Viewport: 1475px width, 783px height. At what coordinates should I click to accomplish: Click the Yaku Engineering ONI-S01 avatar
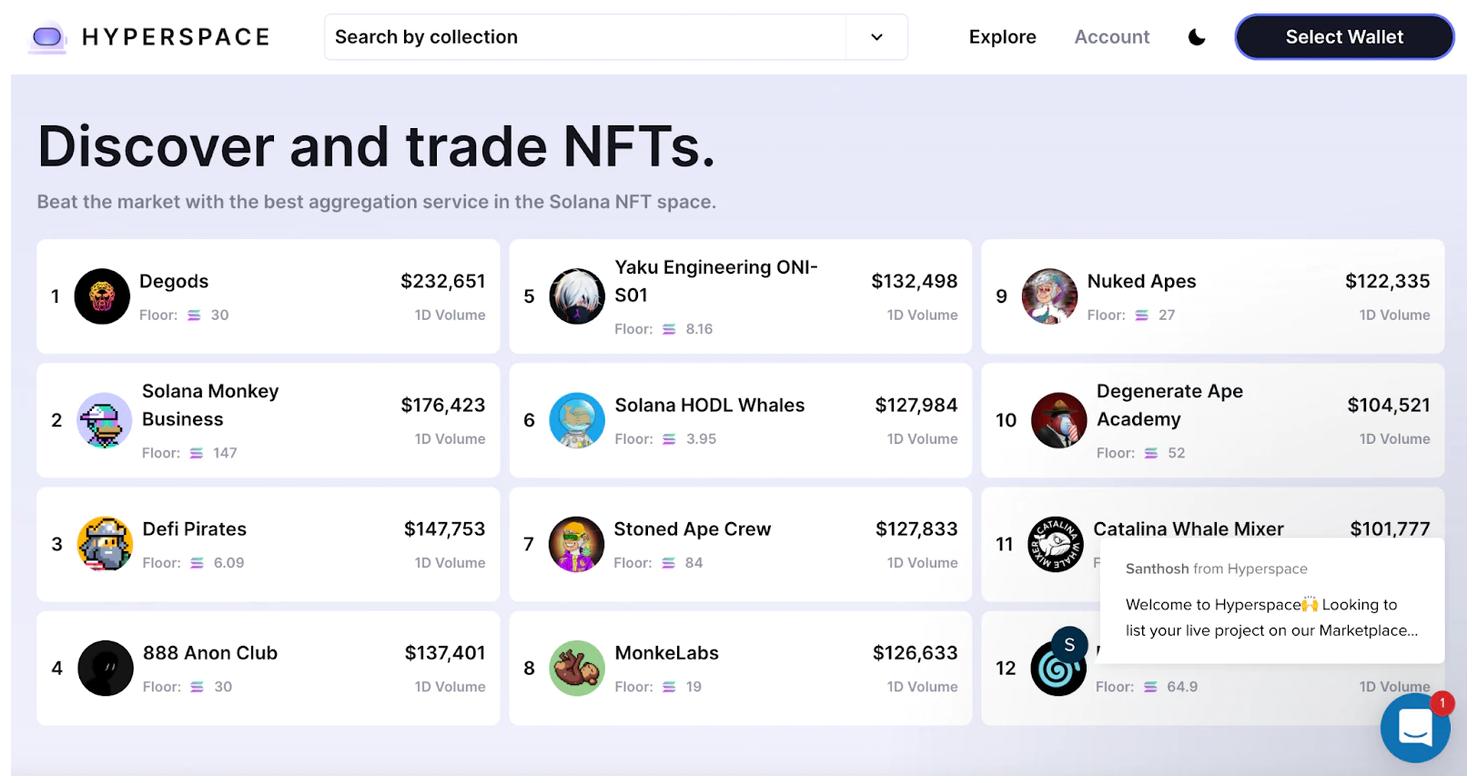point(577,296)
